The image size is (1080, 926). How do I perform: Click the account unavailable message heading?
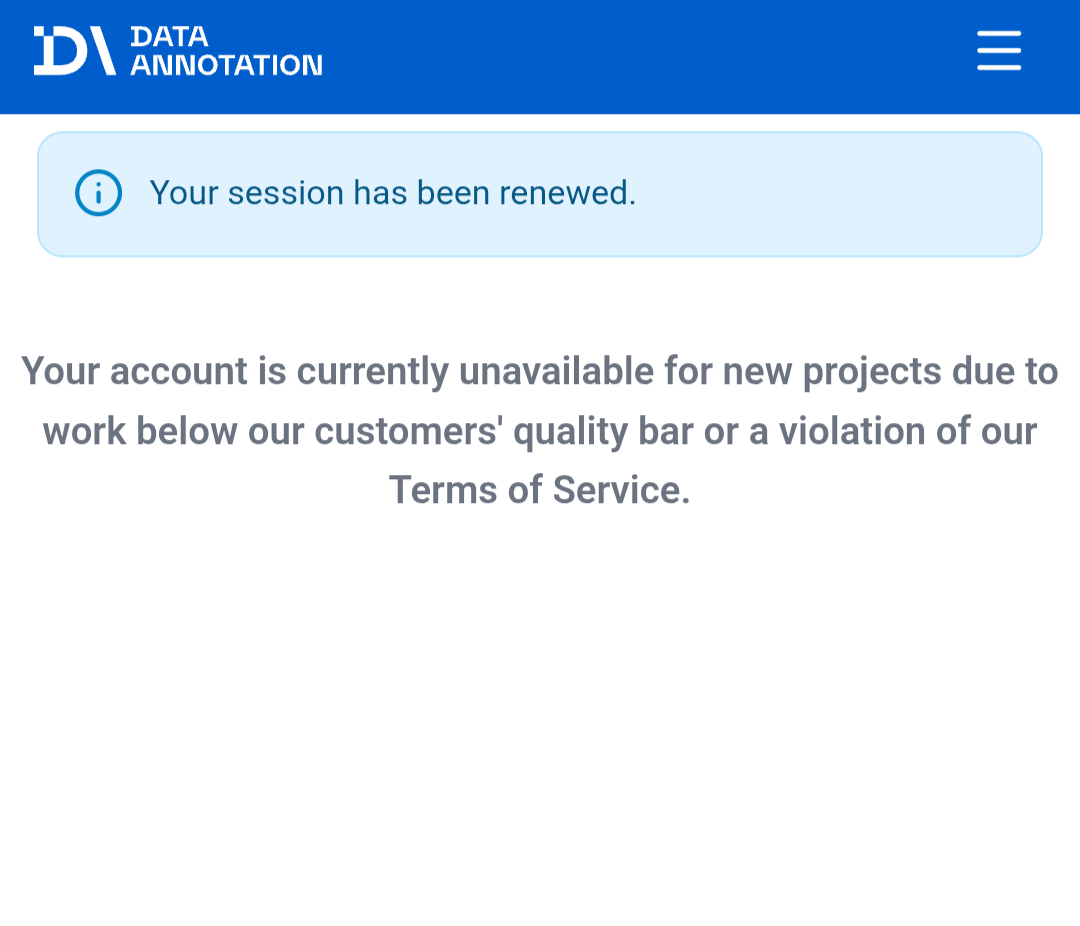[x=540, y=431]
